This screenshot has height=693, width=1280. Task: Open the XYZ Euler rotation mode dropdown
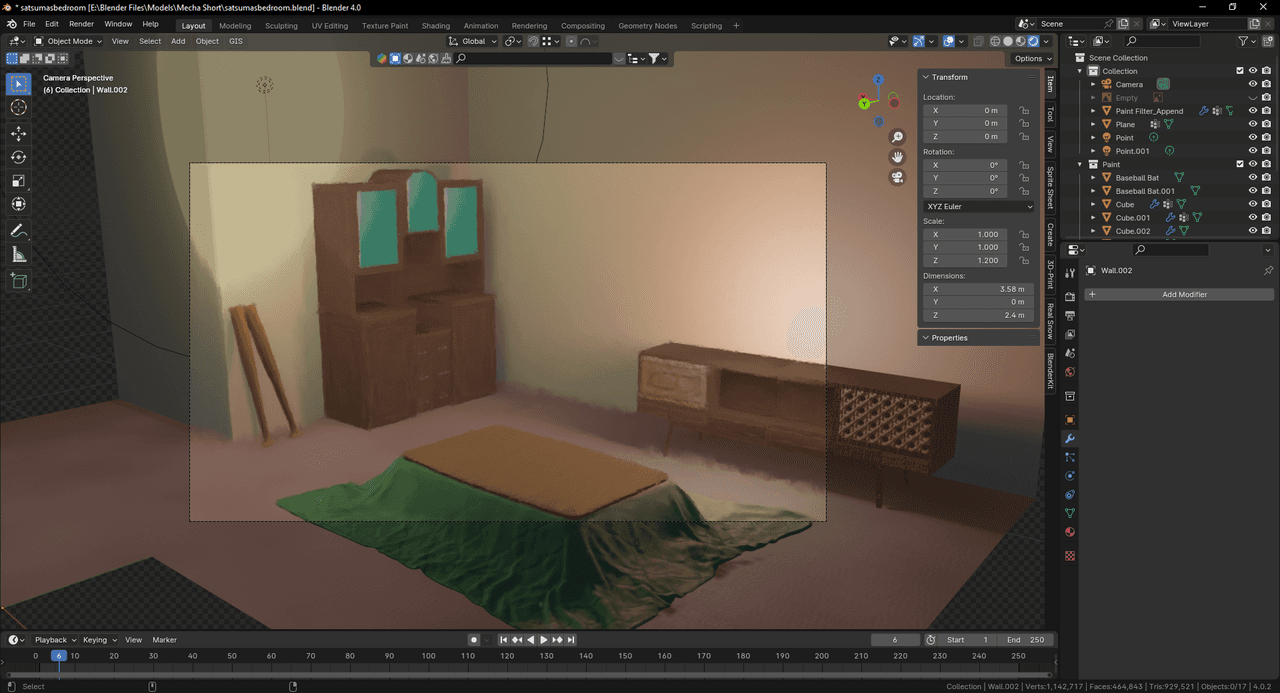[x=979, y=206]
